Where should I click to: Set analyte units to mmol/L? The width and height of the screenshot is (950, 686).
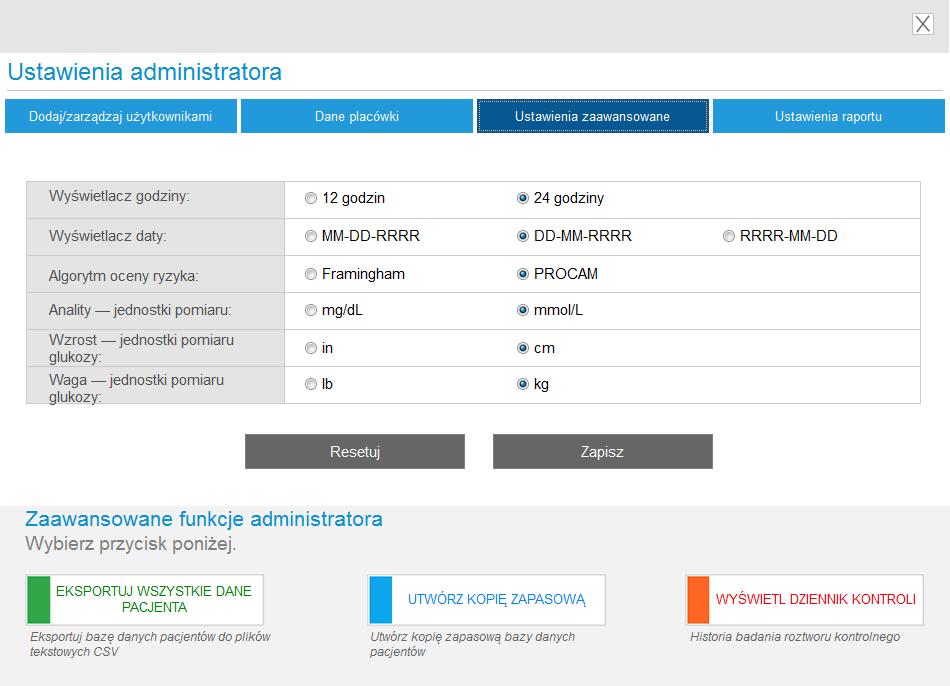point(523,310)
